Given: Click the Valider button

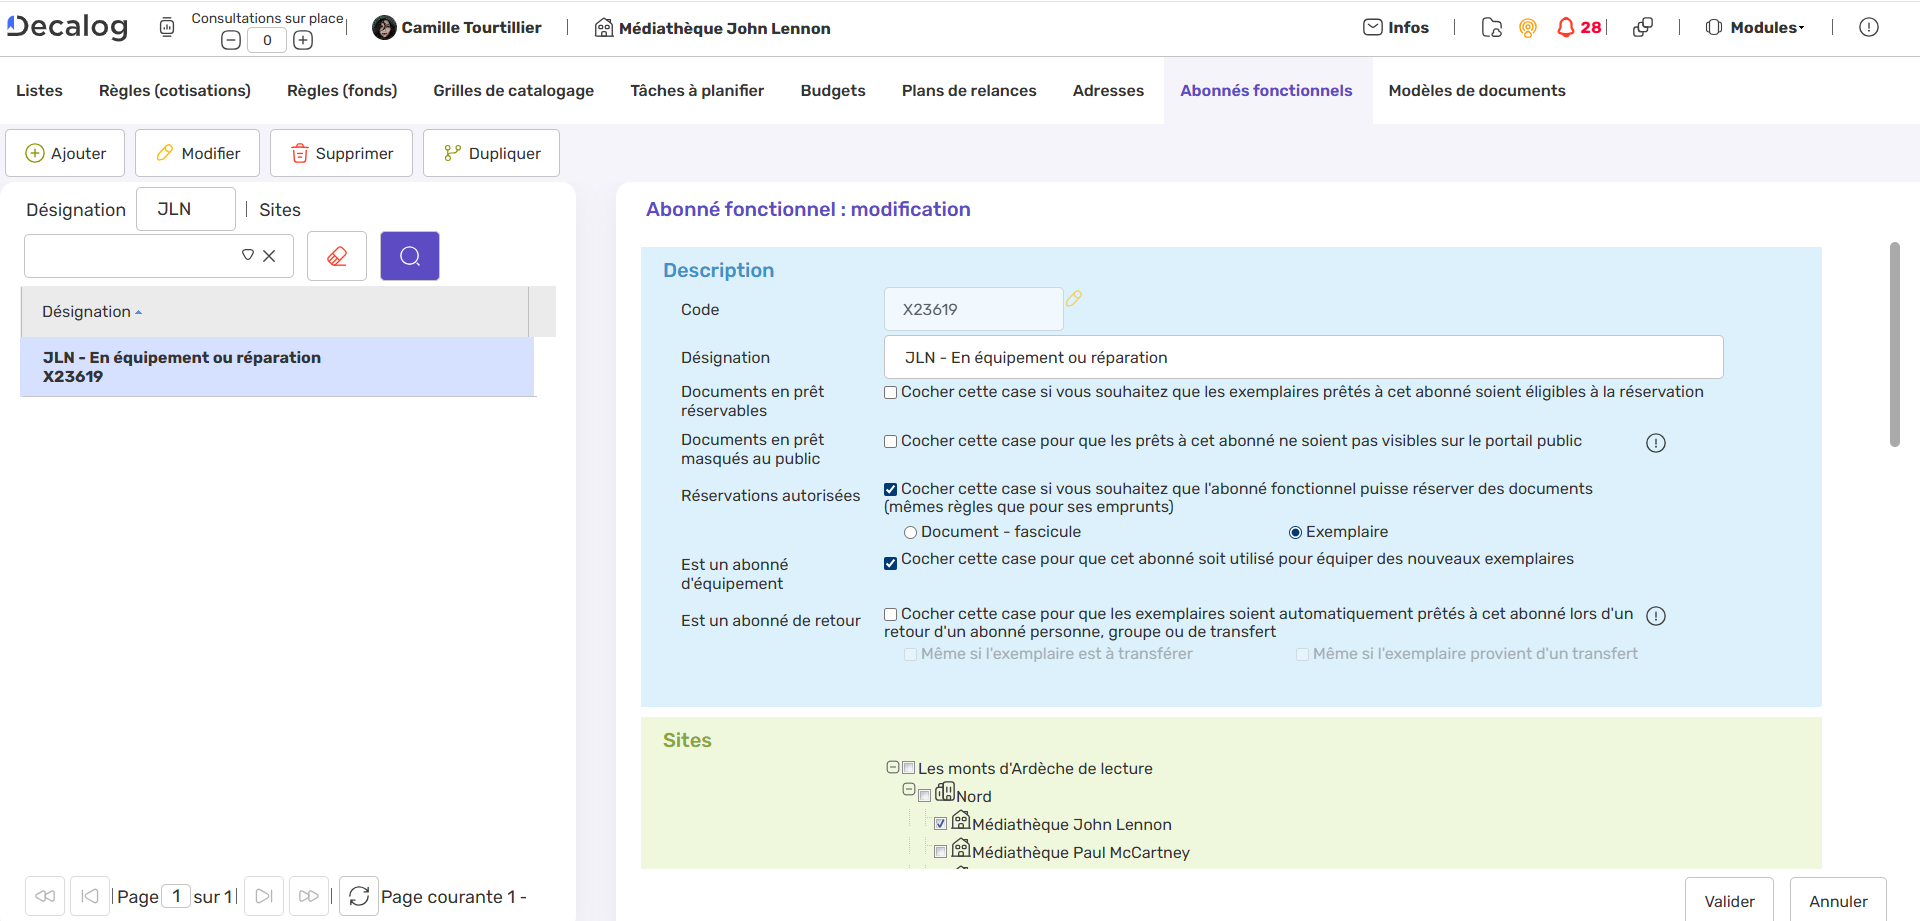Looking at the screenshot, I should coord(1728,901).
